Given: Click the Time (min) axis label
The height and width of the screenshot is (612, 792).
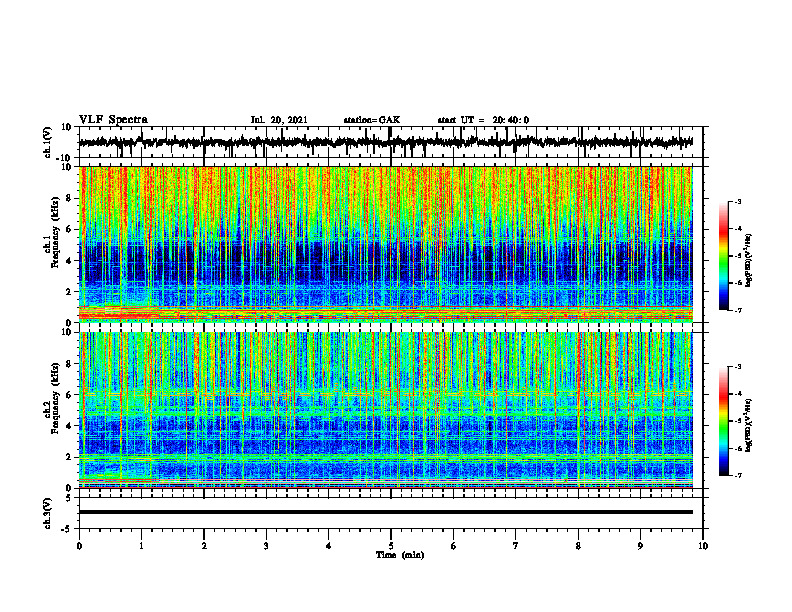Looking at the screenshot, I should pos(400,555).
